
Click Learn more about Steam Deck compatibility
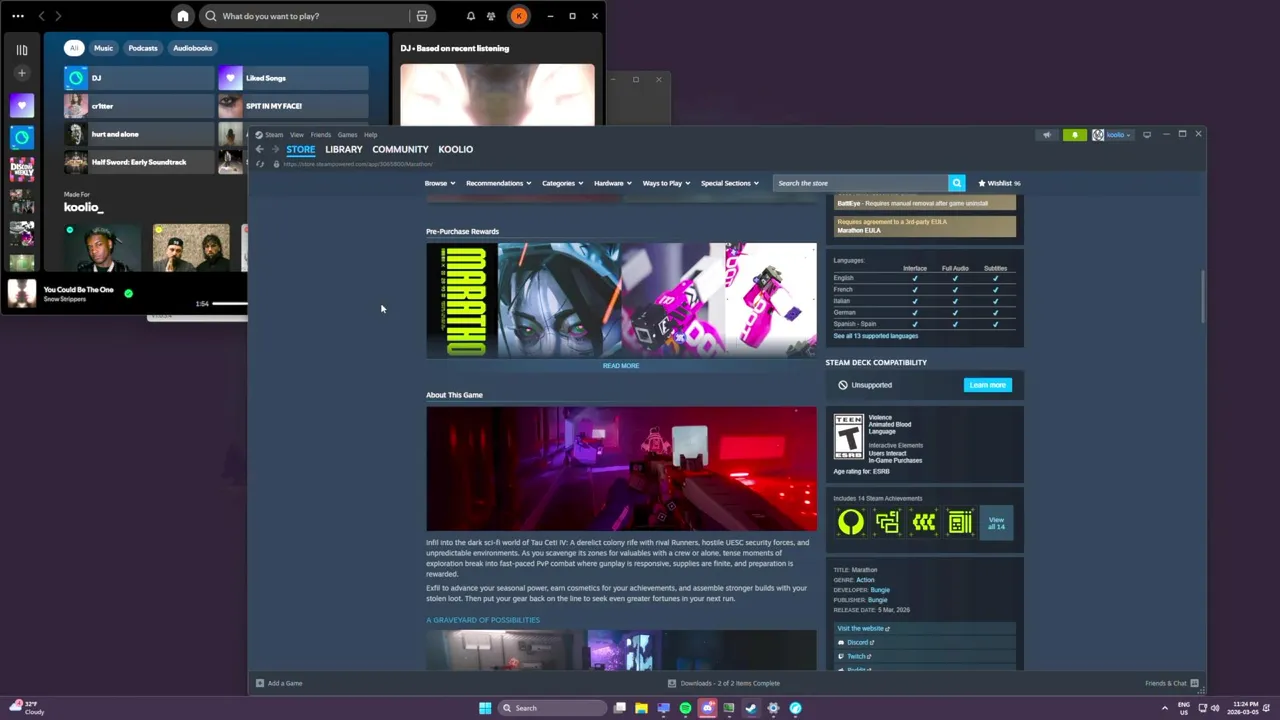(x=987, y=385)
